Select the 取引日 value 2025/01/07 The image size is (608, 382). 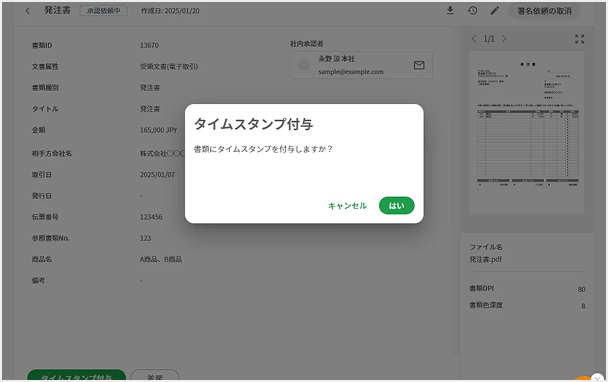pyautogui.click(x=157, y=175)
